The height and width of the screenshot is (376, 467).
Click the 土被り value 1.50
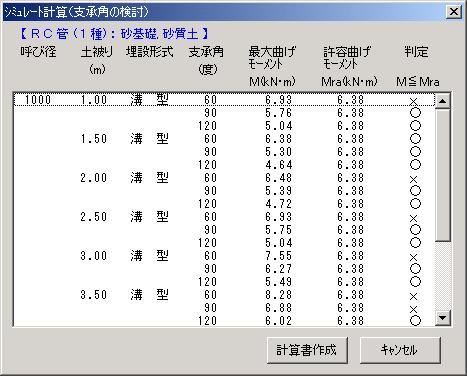pos(94,139)
